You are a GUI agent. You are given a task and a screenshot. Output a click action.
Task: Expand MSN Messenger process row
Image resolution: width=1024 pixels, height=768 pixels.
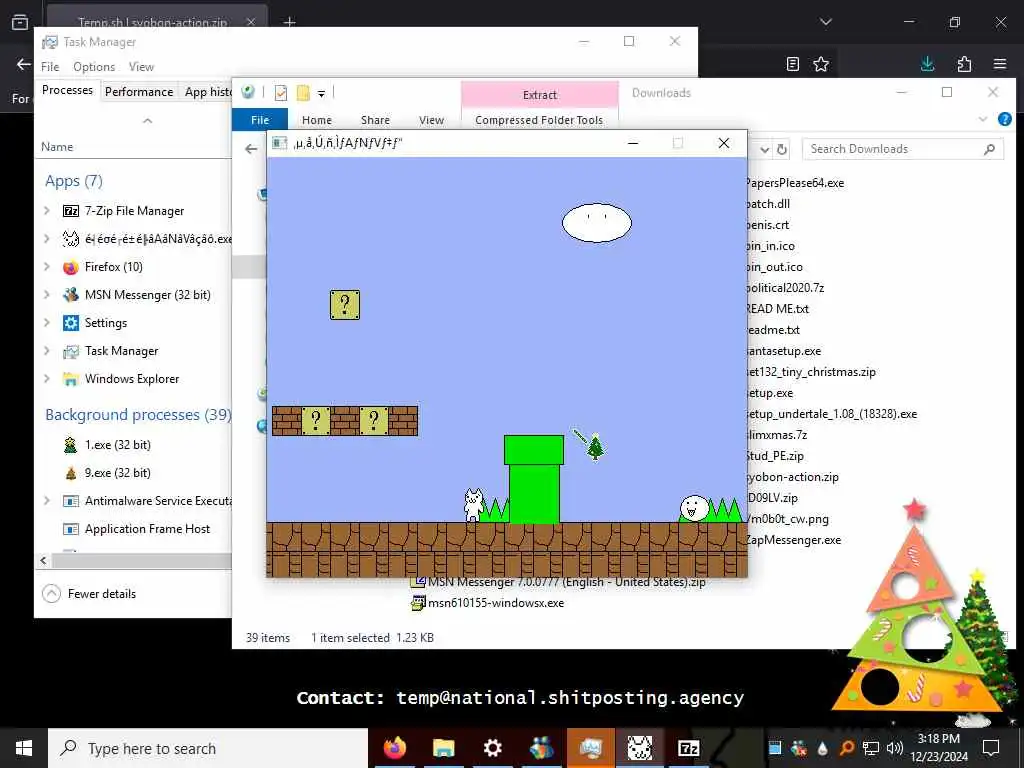(x=46, y=295)
